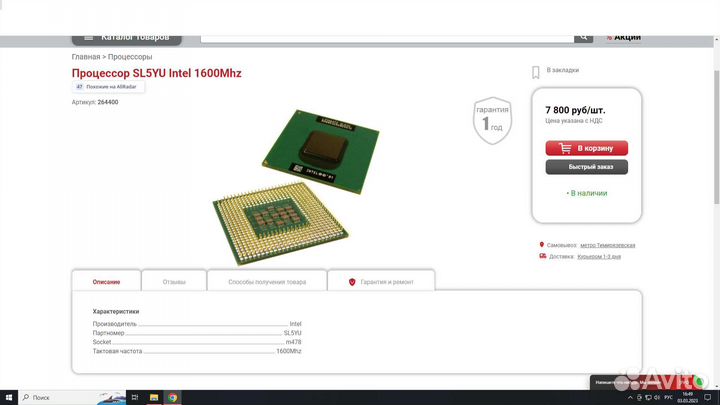Click the shield icon in warranty tab
720x405 pixels.
[352, 282]
